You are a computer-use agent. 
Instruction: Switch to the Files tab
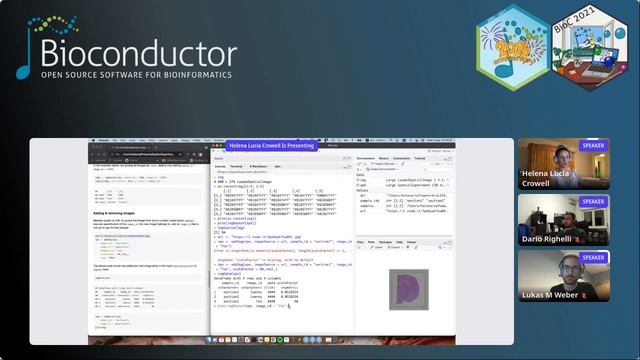click(360, 242)
